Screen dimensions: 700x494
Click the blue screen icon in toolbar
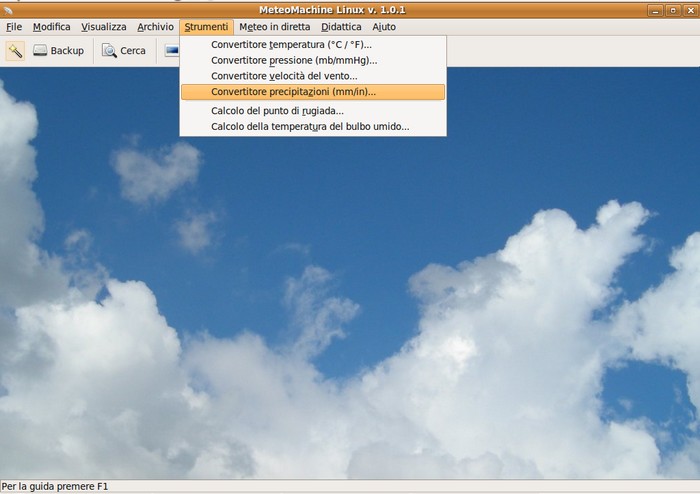[x=171, y=51]
